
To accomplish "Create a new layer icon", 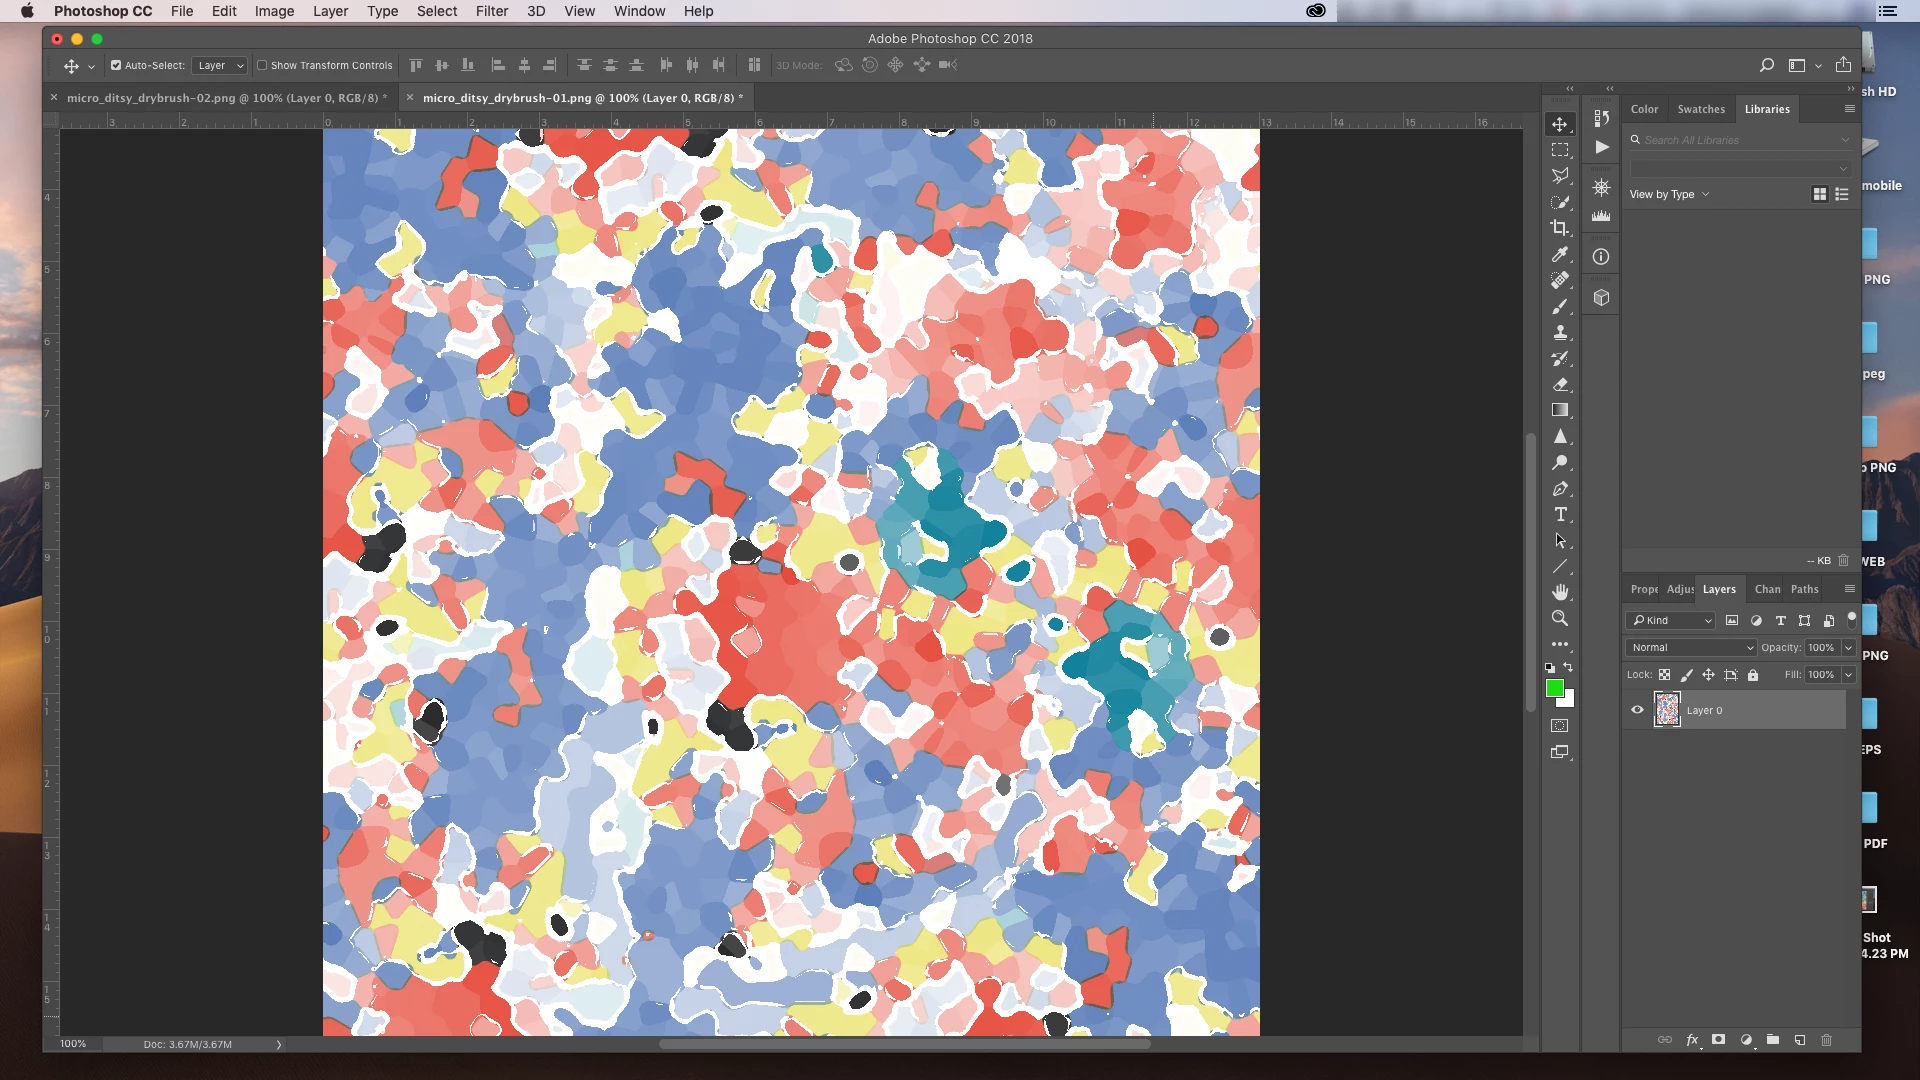I will pos(1799,1040).
